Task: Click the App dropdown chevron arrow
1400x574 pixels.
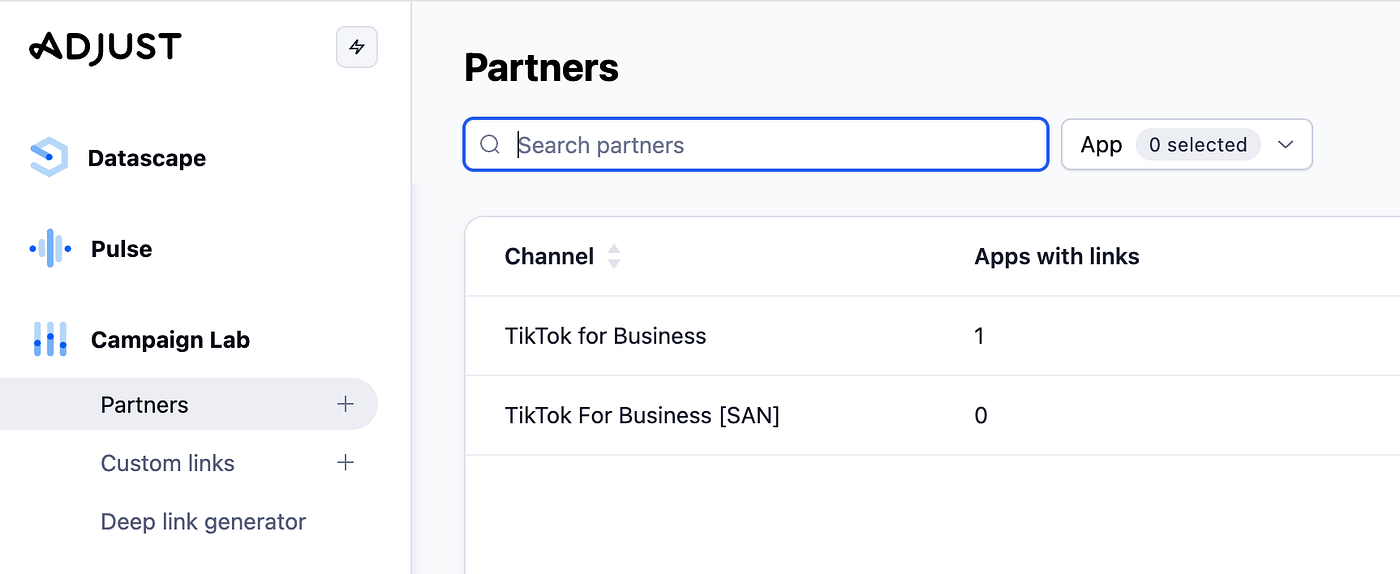Action: pos(1286,145)
